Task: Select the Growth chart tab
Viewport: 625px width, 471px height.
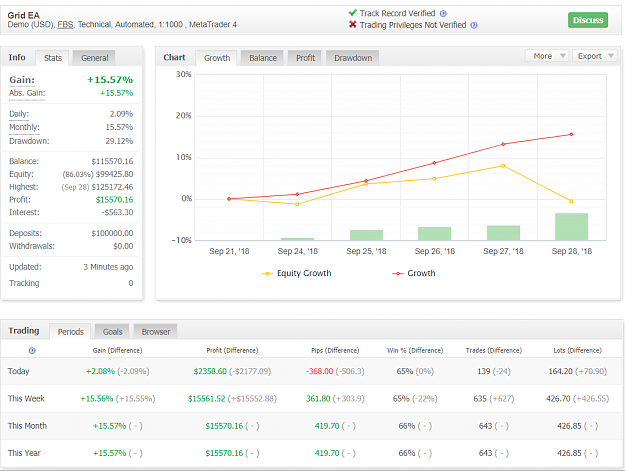Action: [217, 58]
